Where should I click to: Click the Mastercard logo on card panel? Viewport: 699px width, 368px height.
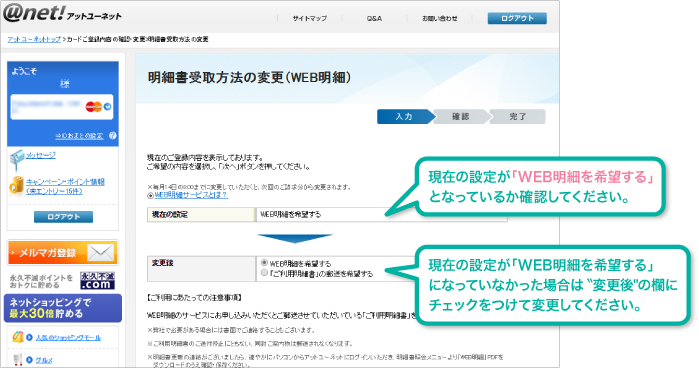point(94,107)
